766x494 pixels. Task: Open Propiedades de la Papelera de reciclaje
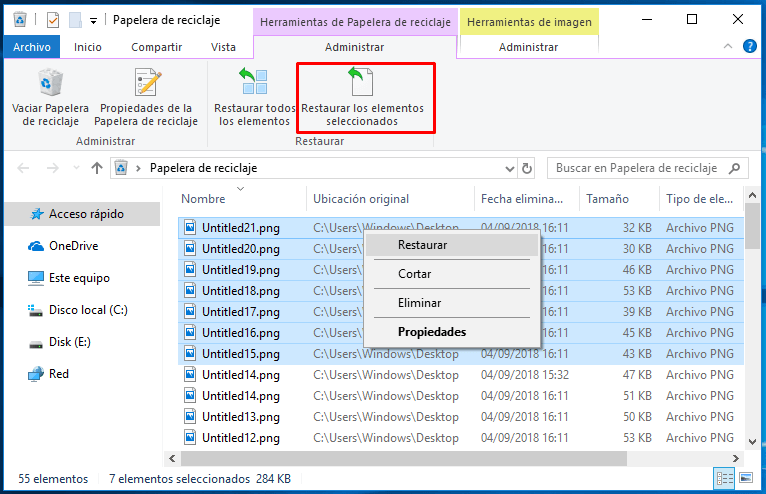point(146,98)
